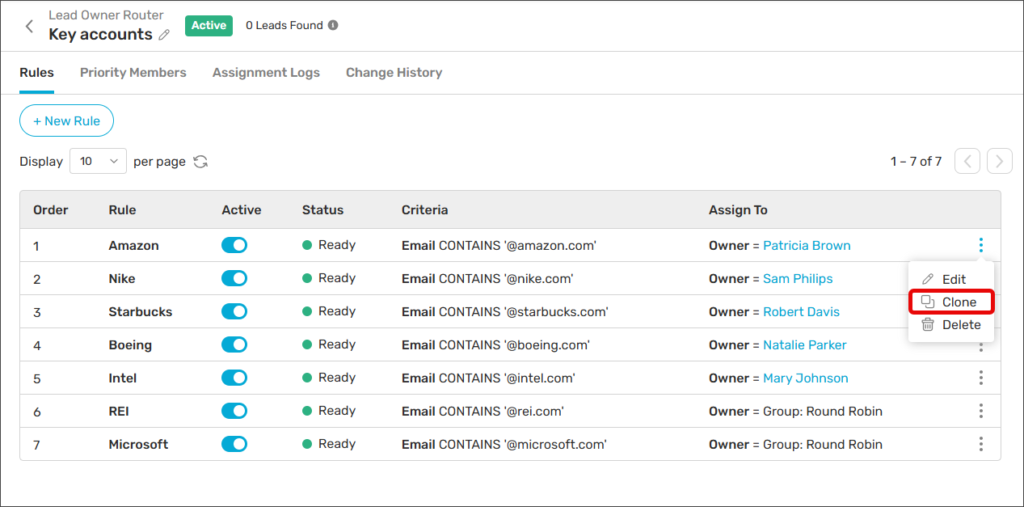
Task: Turn off the Starbucks rule toggle
Action: click(234, 311)
